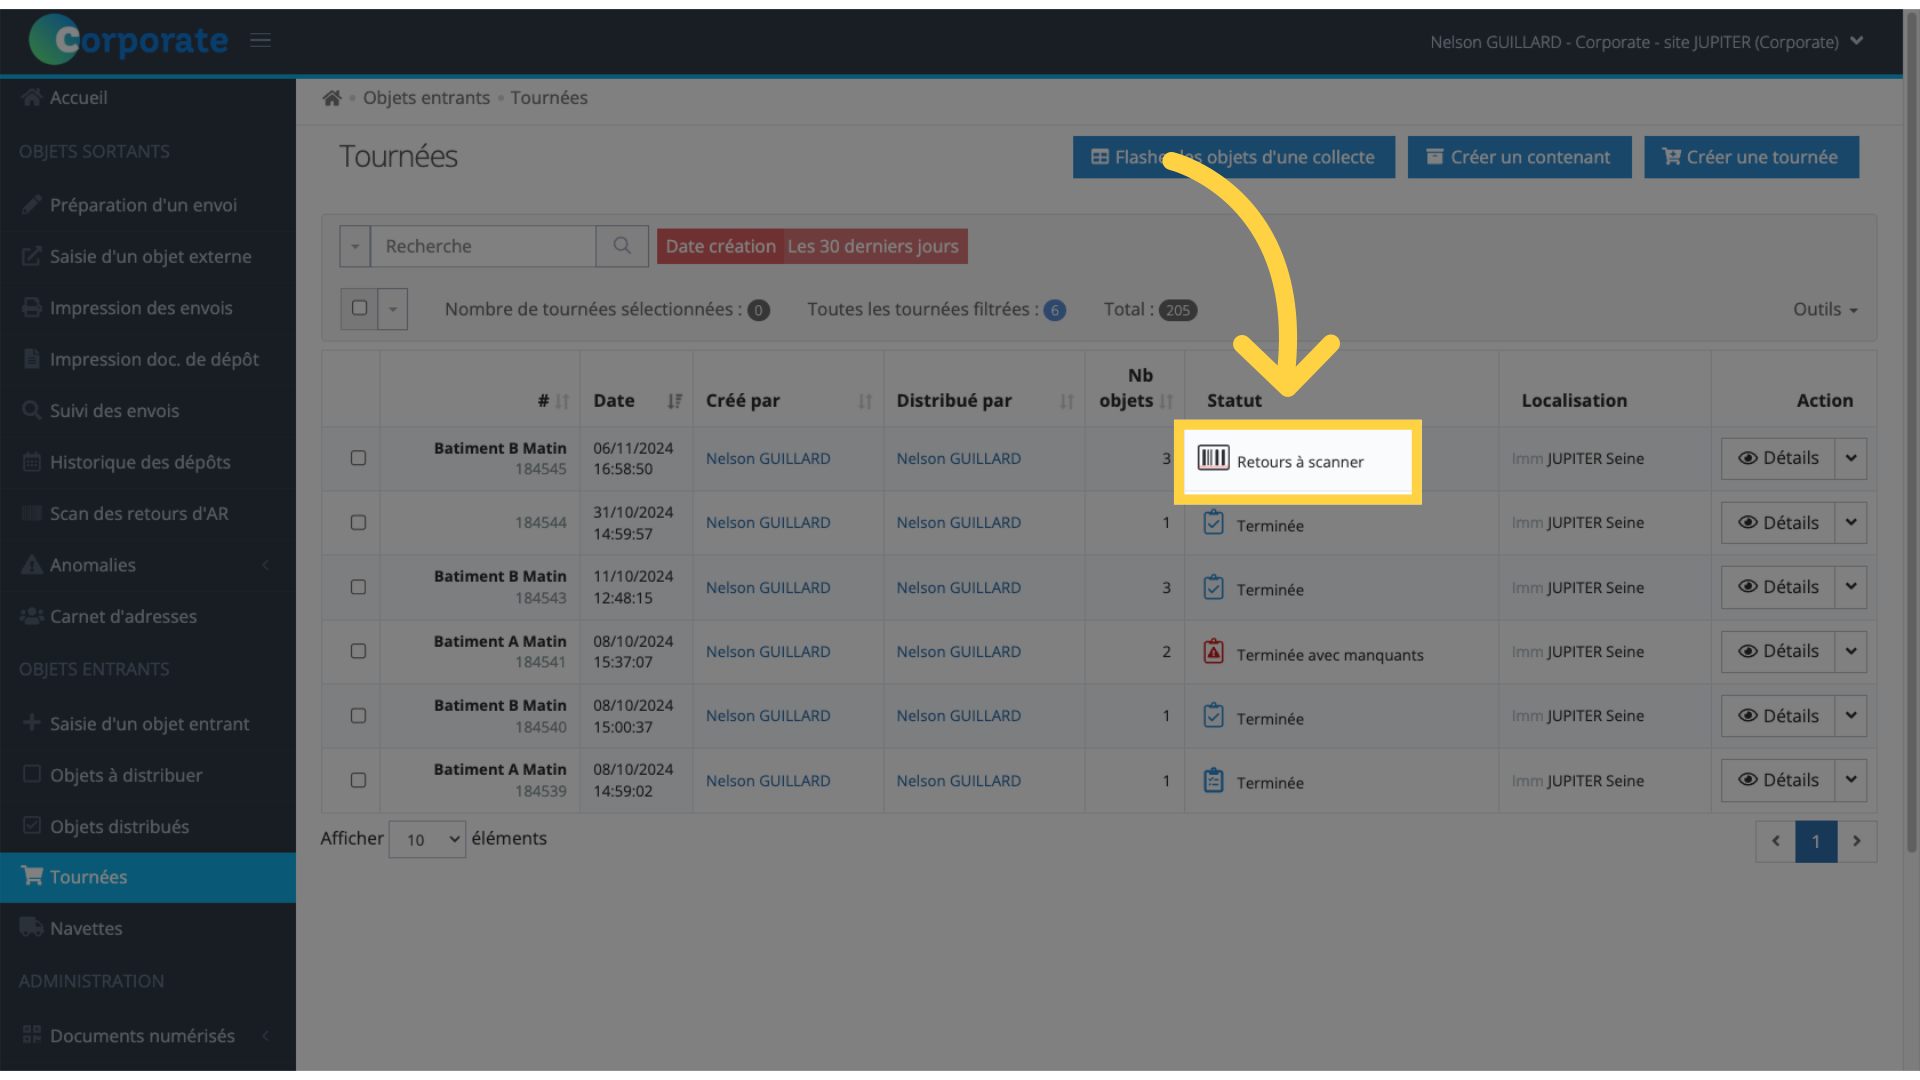Sort the table by Nb objets column

click(x=1167, y=401)
